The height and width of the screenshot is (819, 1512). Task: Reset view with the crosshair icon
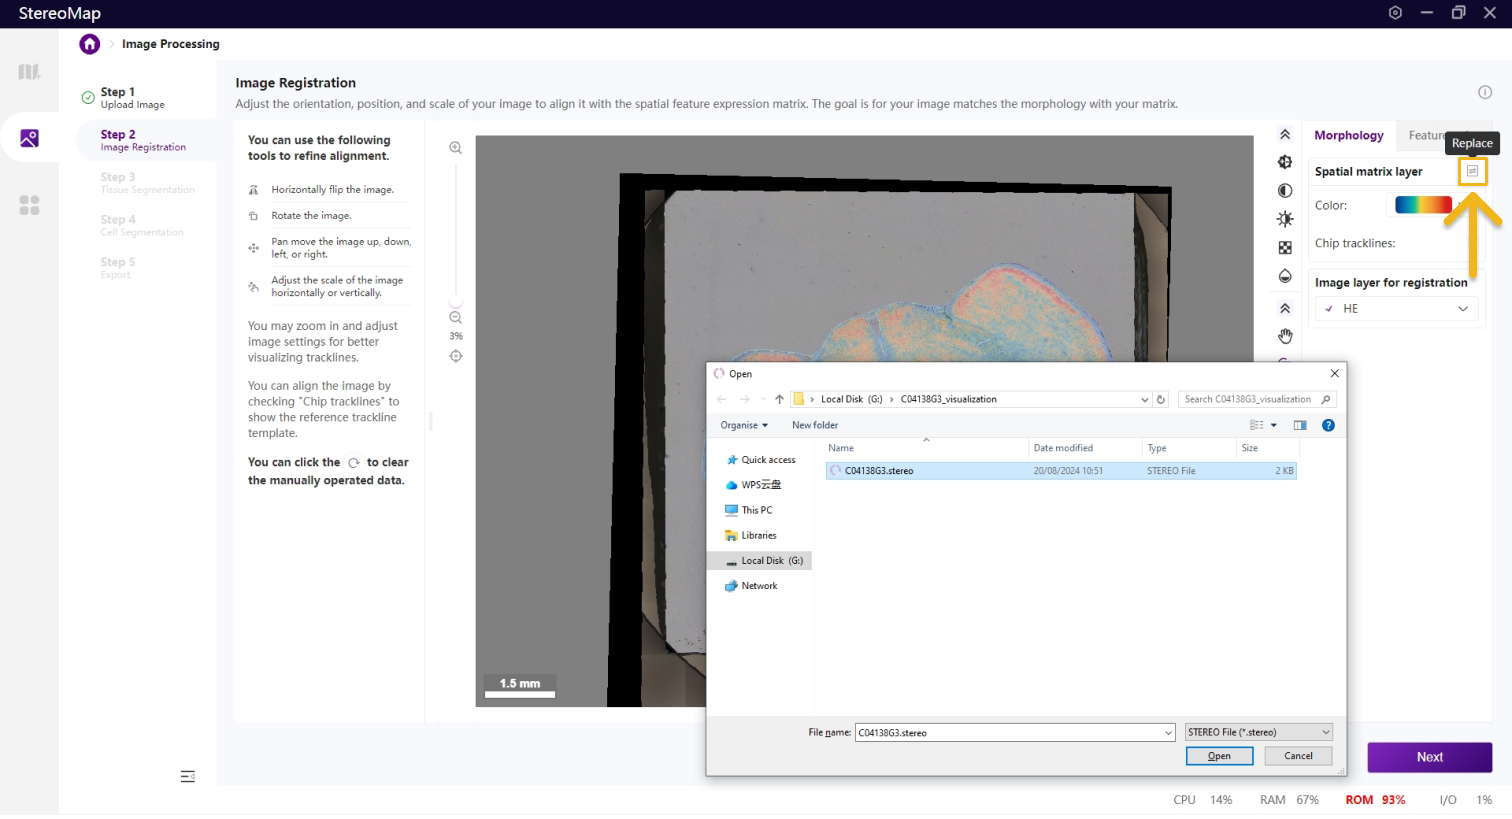click(x=456, y=356)
